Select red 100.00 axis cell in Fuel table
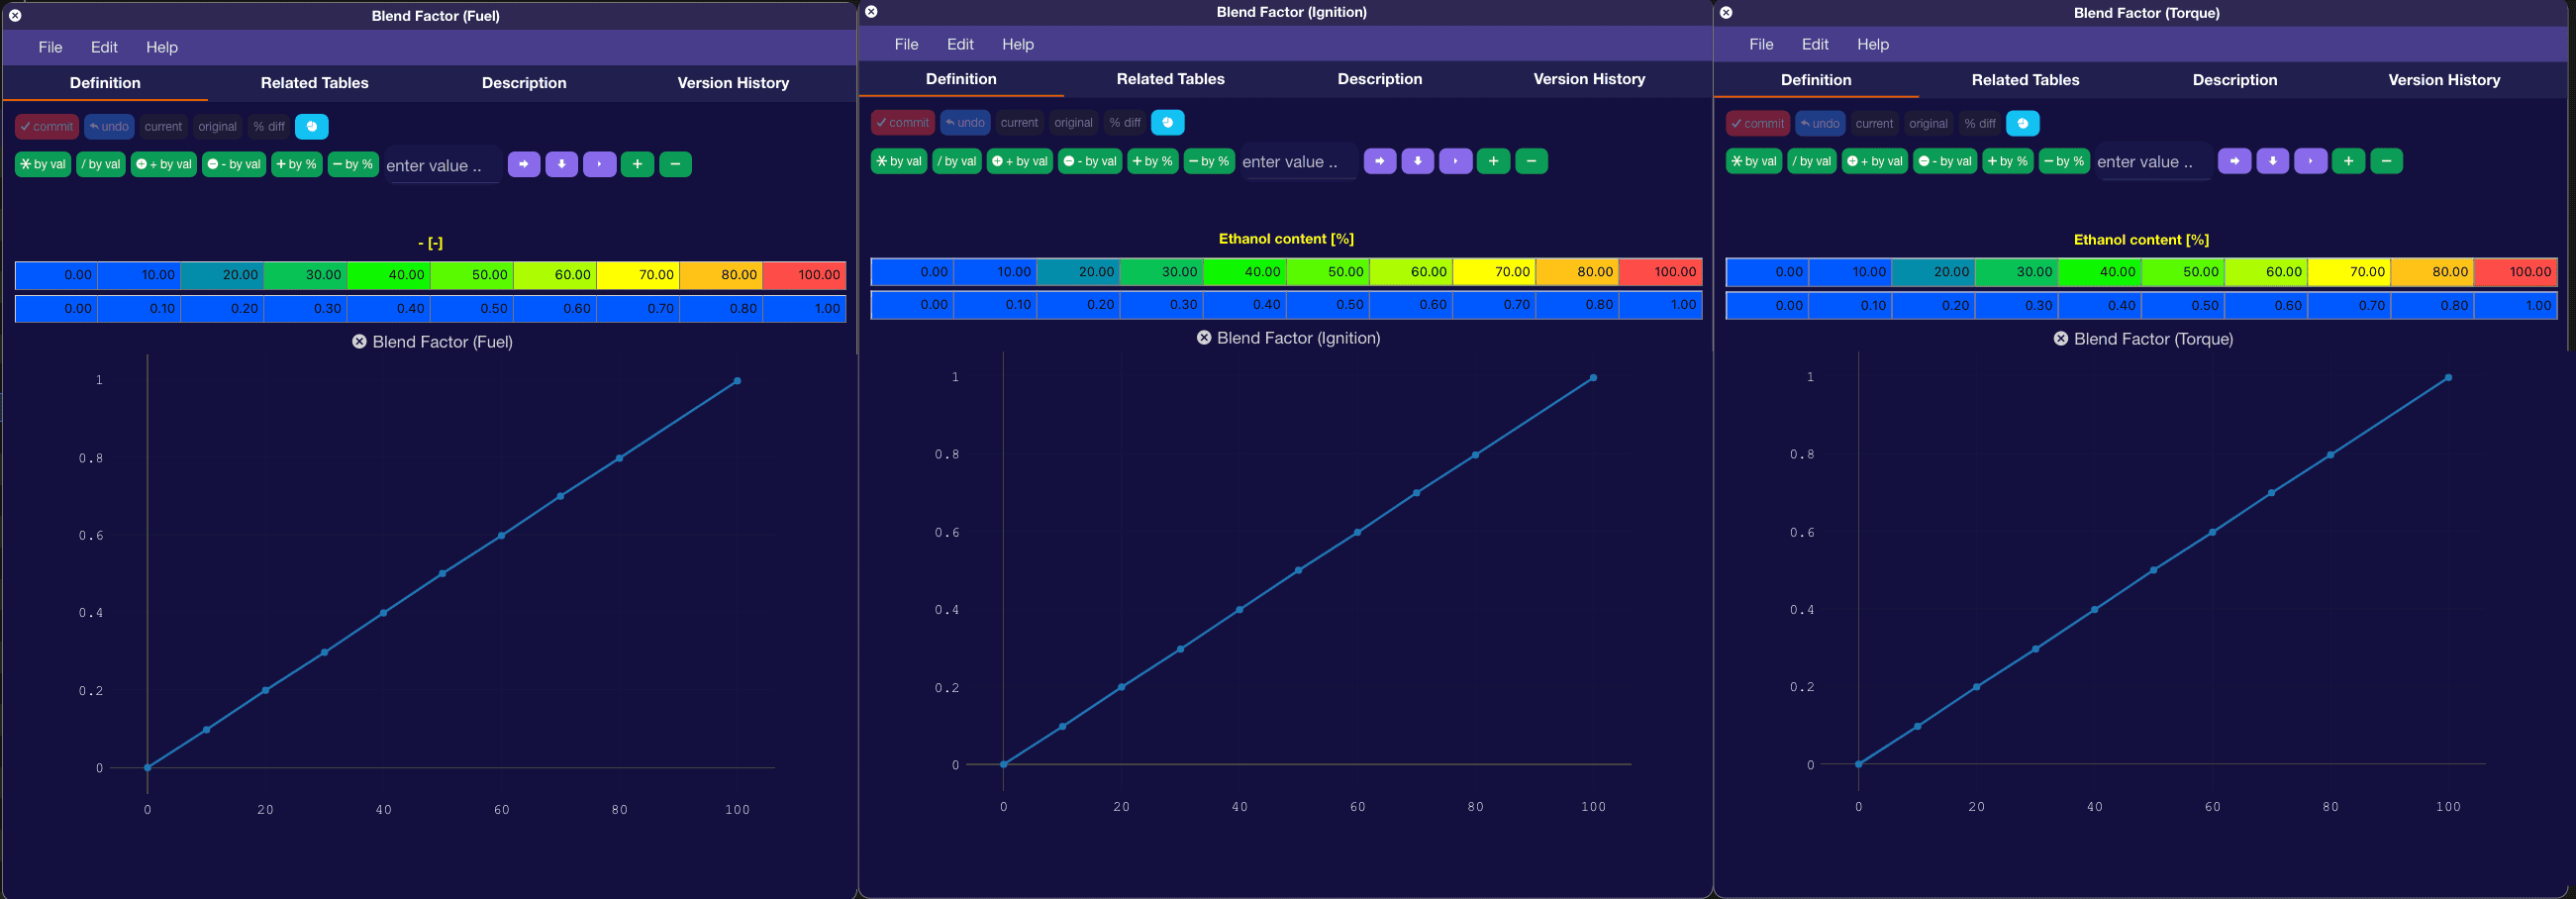Image resolution: width=2576 pixels, height=899 pixels. click(804, 275)
